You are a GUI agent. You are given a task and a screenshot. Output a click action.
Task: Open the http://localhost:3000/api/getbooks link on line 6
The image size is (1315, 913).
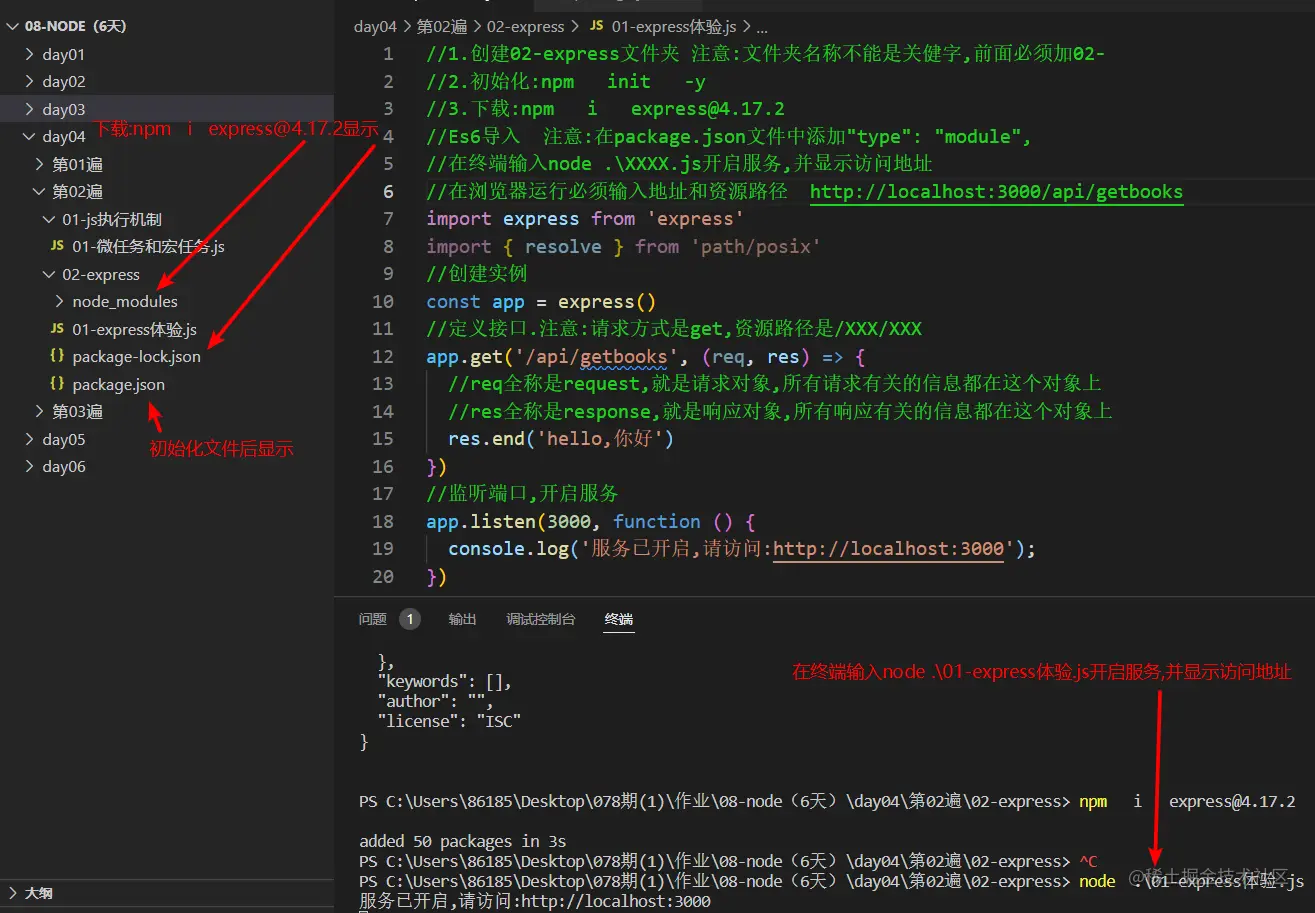[x=997, y=192]
